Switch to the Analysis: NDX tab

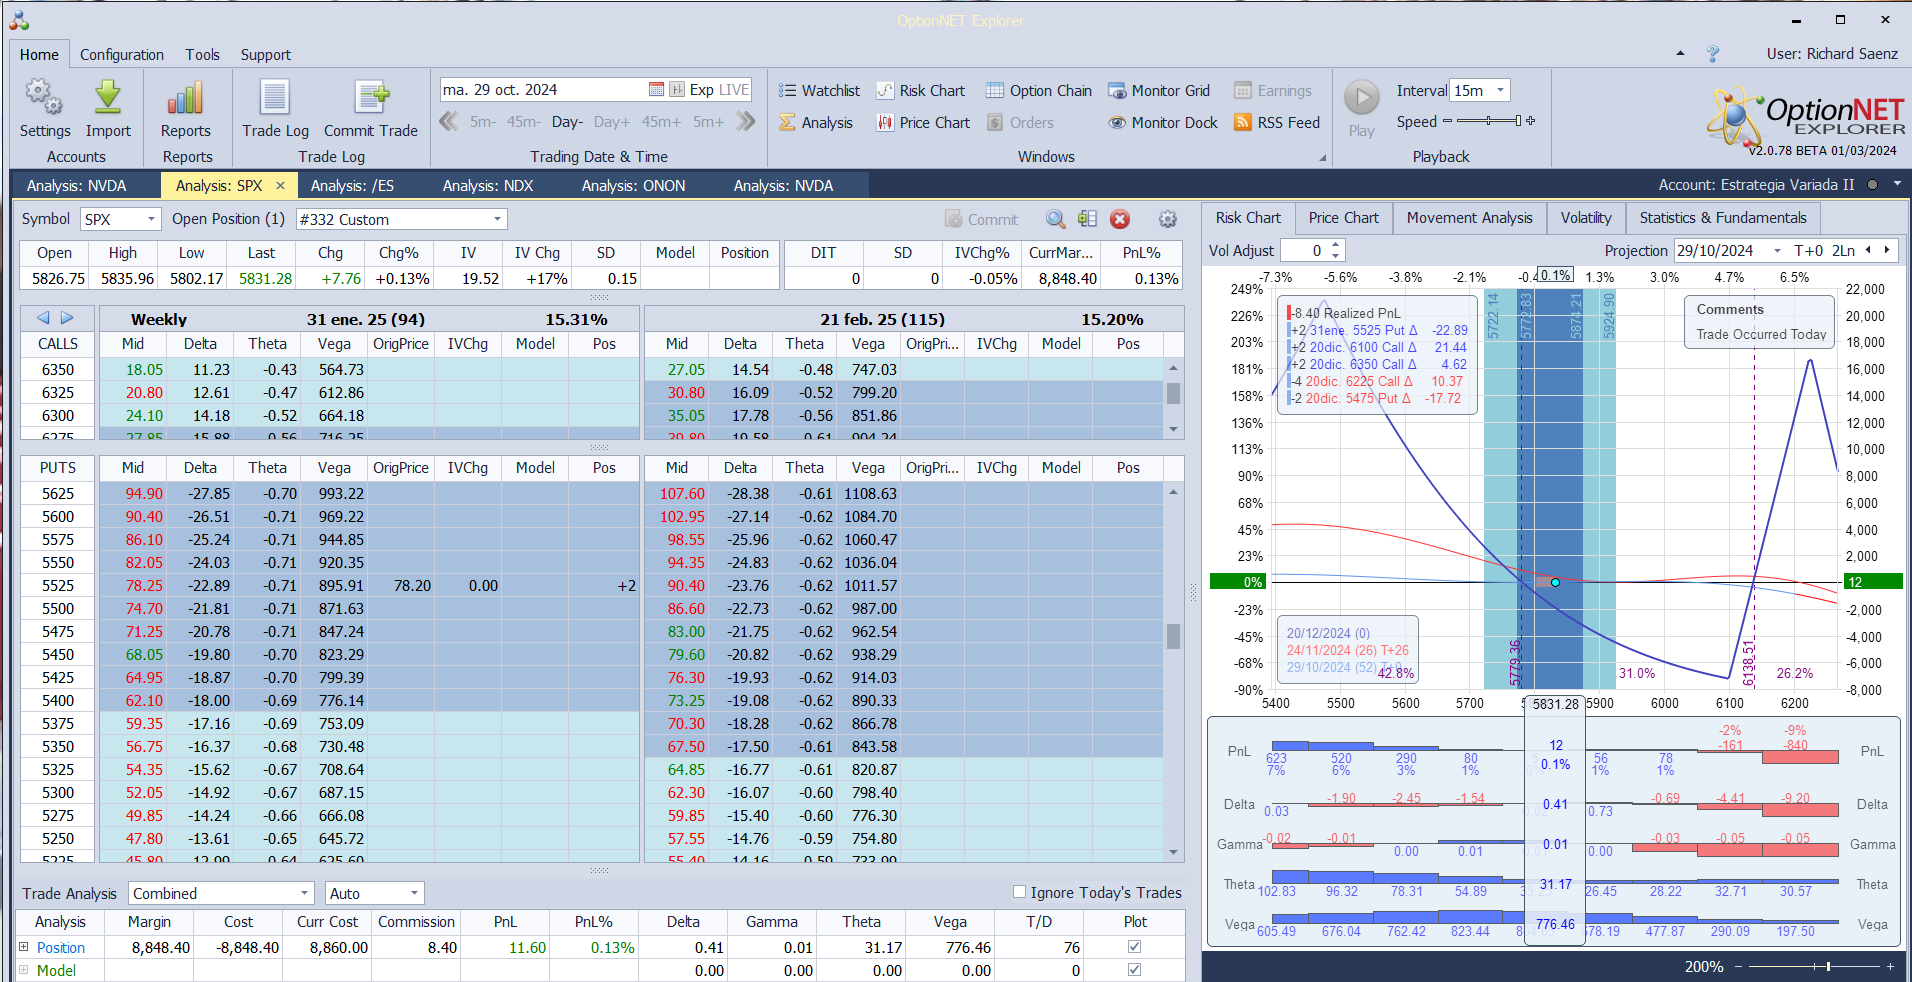(488, 186)
